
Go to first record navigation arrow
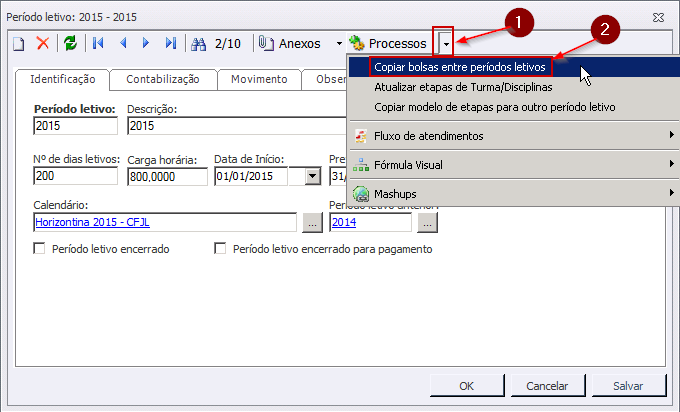click(x=98, y=43)
